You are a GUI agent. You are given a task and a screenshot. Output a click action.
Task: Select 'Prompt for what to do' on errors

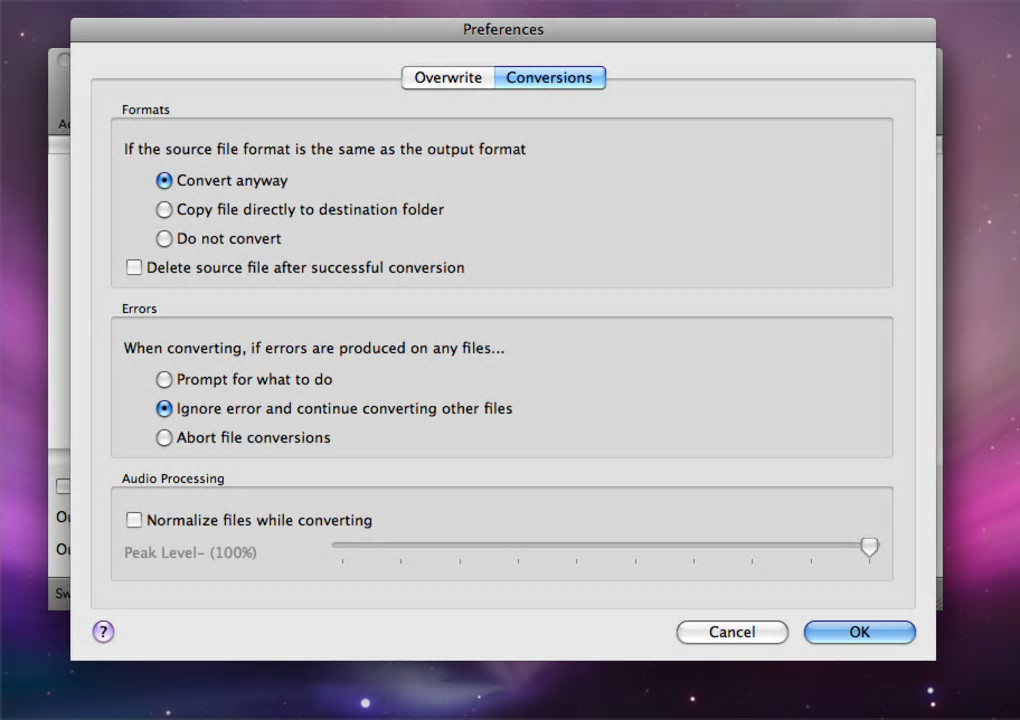[x=165, y=380]
